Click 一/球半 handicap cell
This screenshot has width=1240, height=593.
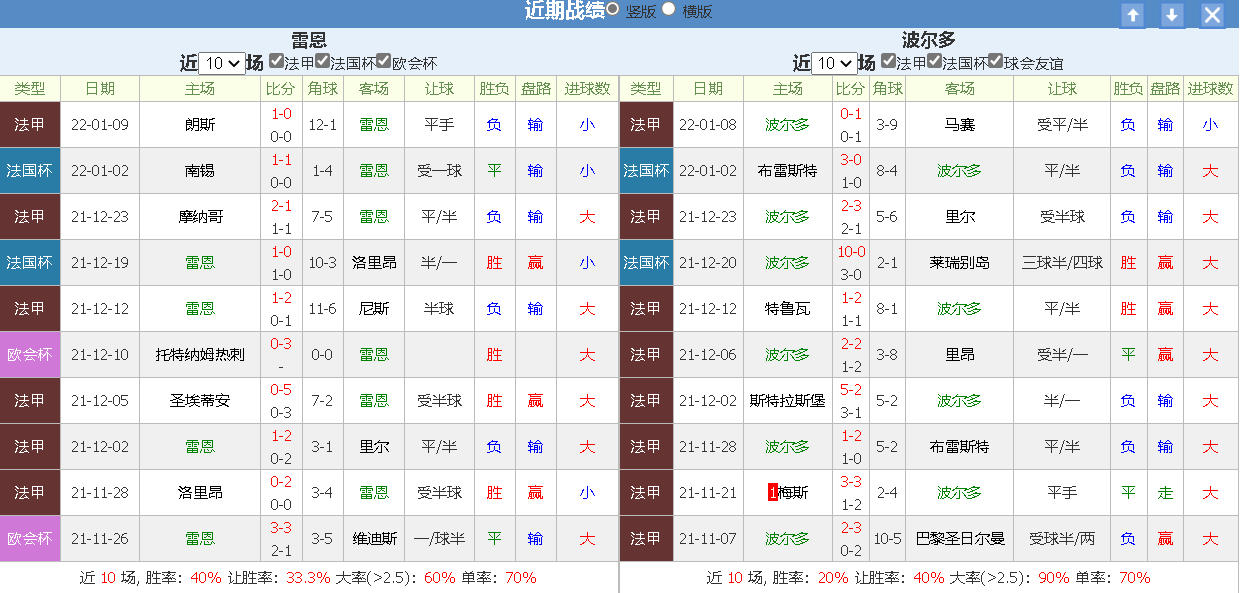point(440,539)
